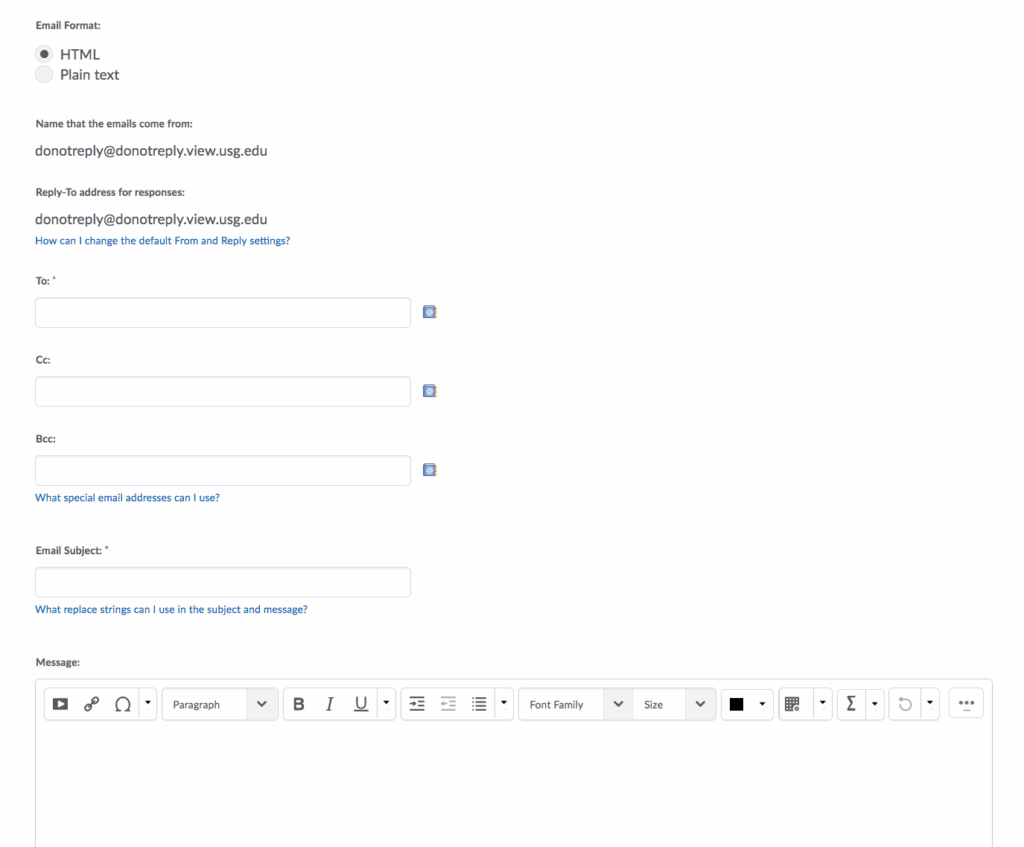The image size is (1024, 847).
Task: Click the Insert Stuff media icon
Action: click(x=60, y=704)
